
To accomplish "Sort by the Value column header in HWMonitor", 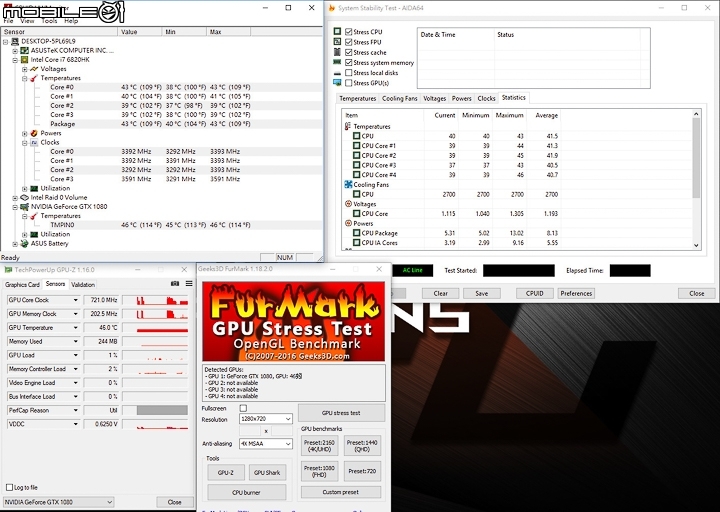I will point(140,32).
